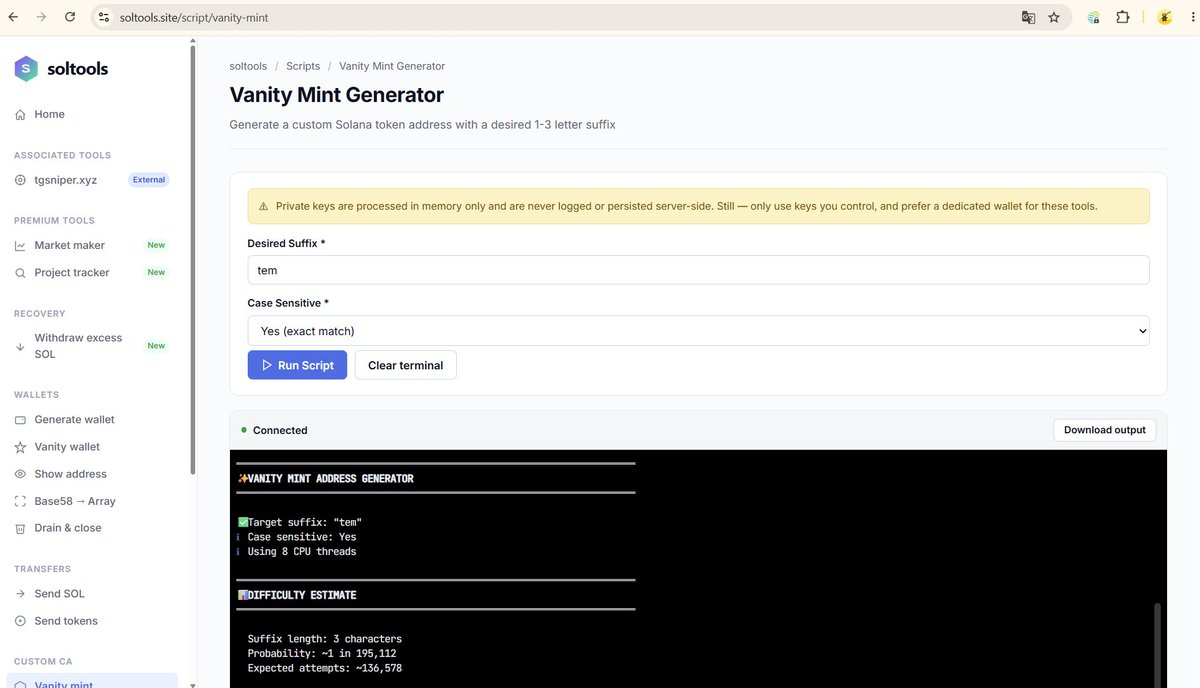The height and width of the screenshot is (688, 1200).
Task: Click the Vanity wallet star icon
Action: (x=21, y=447)
